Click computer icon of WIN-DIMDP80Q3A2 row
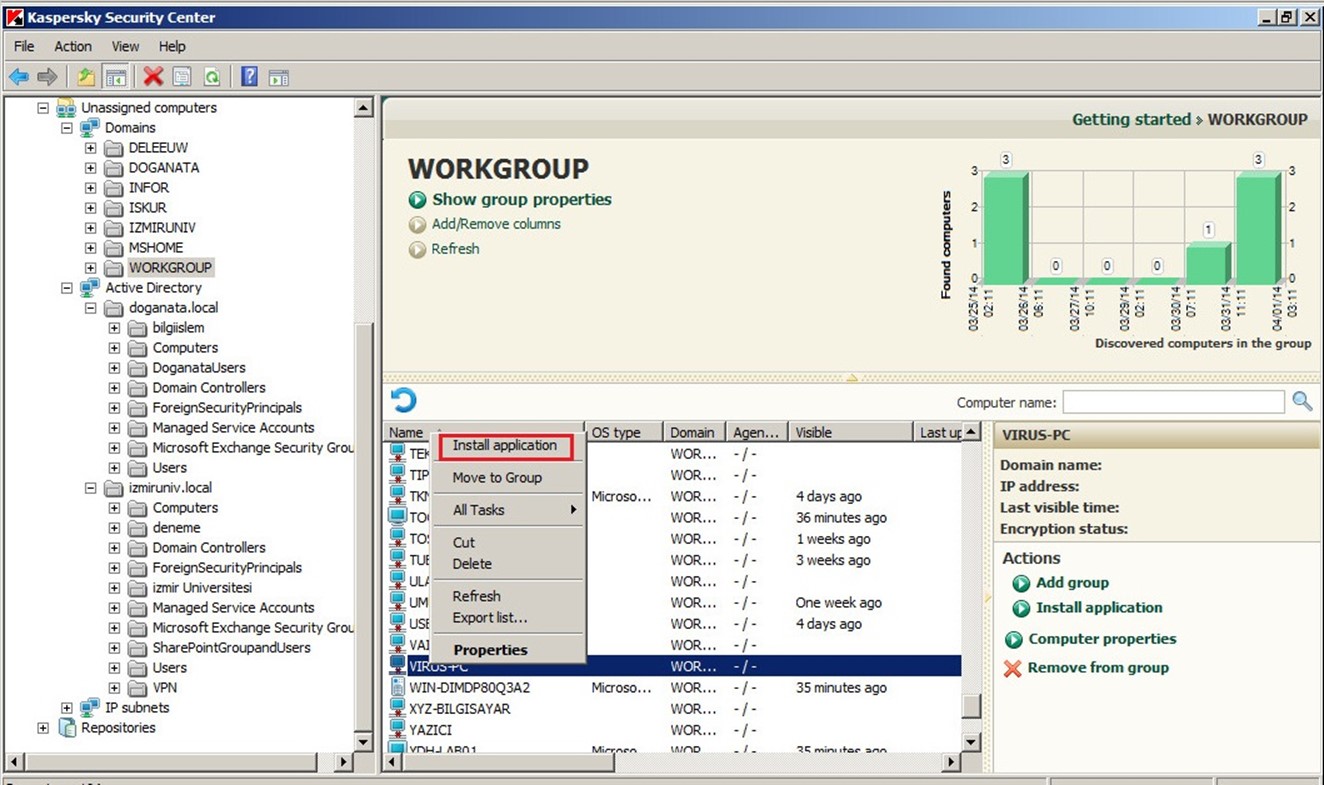 tap(397, 688)
